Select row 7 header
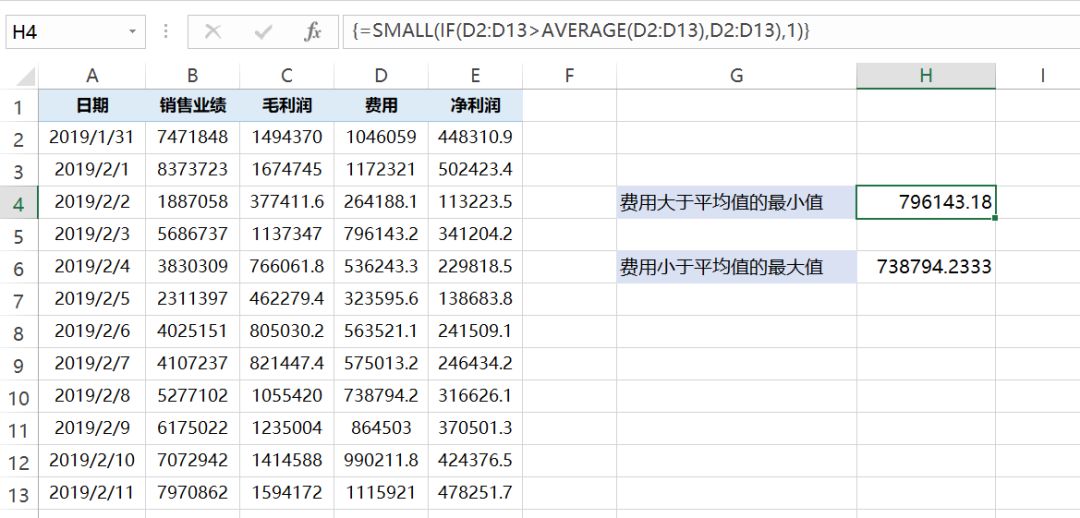This screenshot has width=1080, height=518. (x=19, y=300)
